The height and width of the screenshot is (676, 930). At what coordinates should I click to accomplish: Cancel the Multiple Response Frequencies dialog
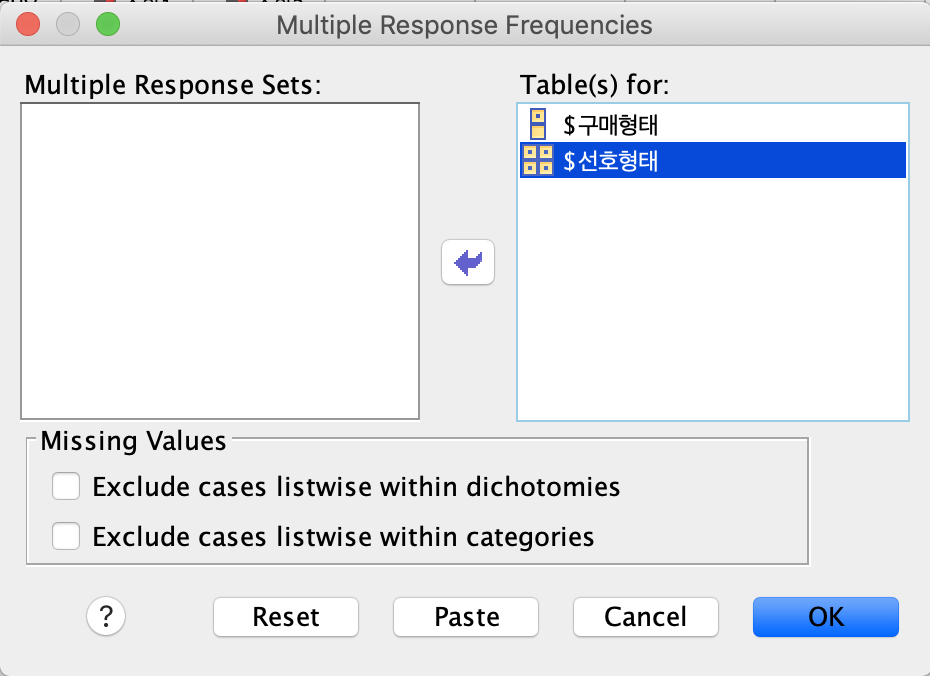pyautogui.click(x=646, y=617)
